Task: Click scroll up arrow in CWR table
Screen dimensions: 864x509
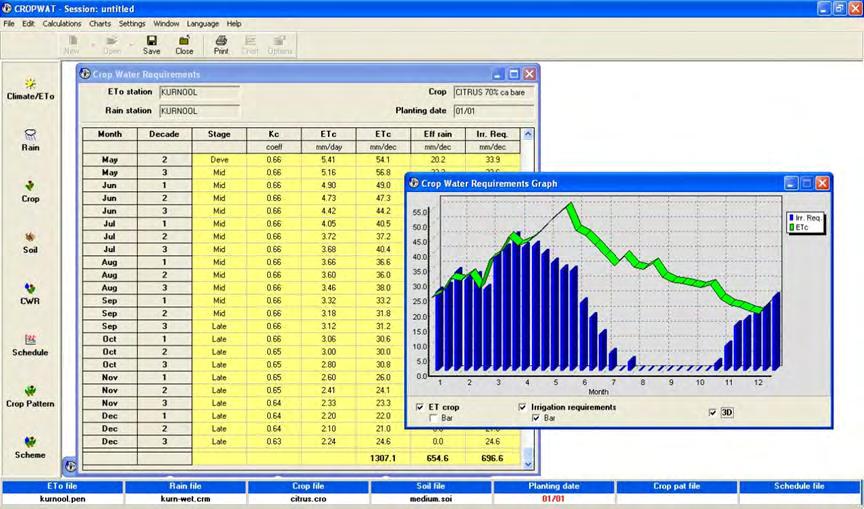Action: click(x=528, y=133)
